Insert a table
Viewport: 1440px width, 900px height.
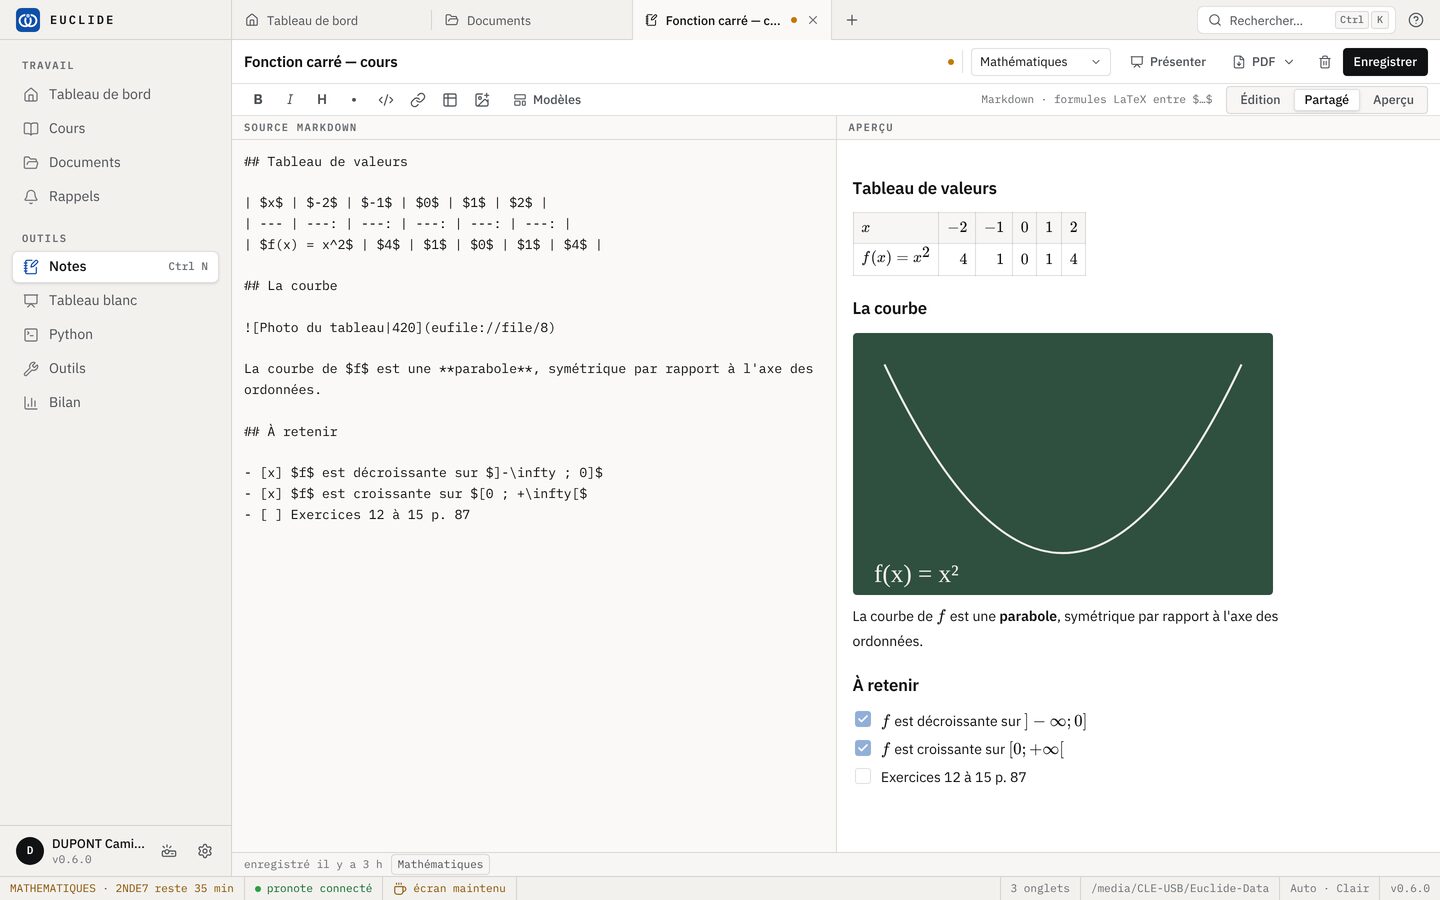450,100
